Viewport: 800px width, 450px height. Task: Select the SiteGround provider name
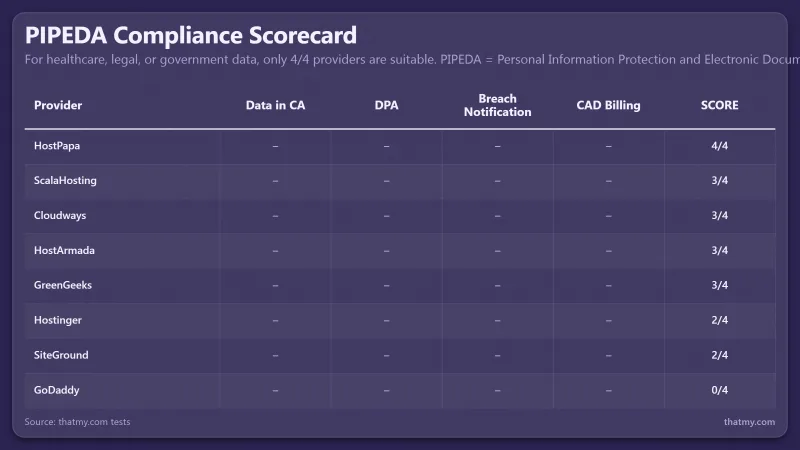point(61,355)
